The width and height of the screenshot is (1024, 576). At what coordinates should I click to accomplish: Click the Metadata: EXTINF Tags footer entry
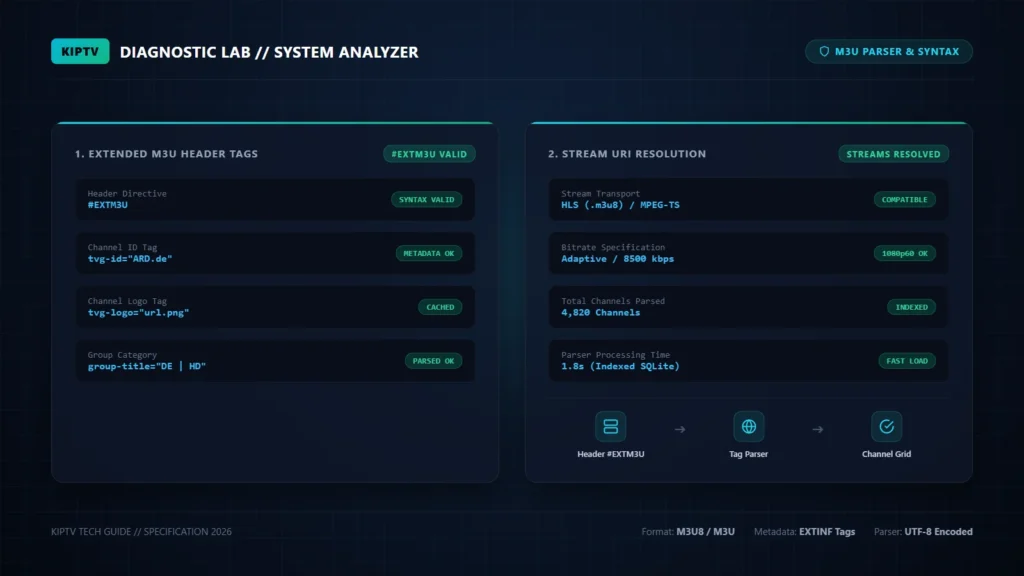point(805,532)
